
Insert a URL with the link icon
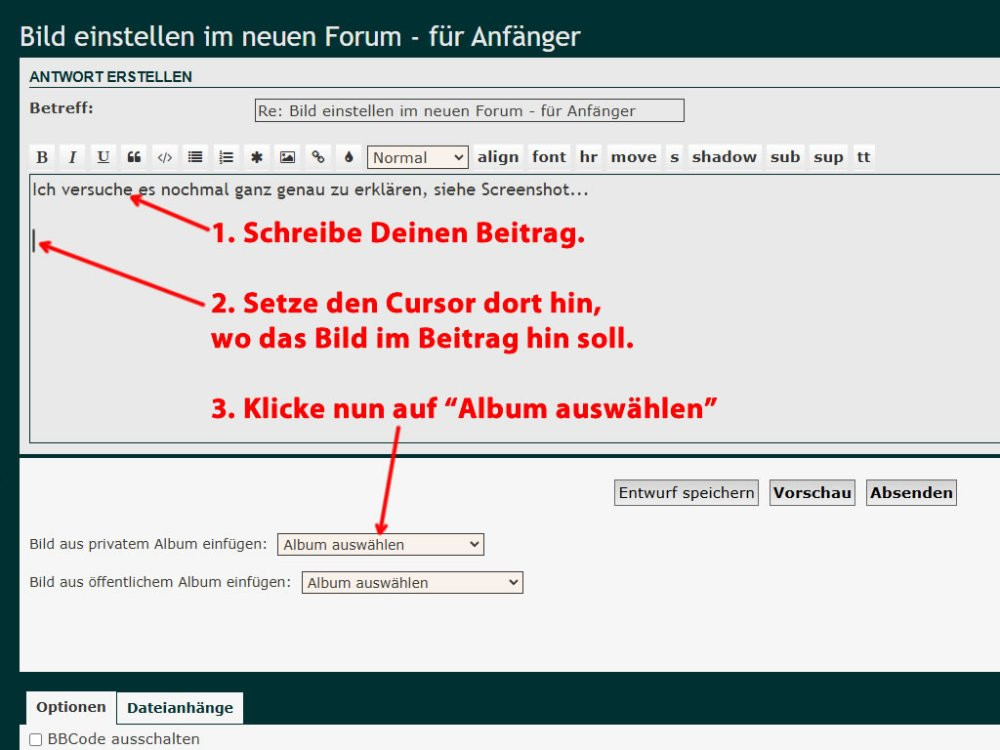coord(318,157)
